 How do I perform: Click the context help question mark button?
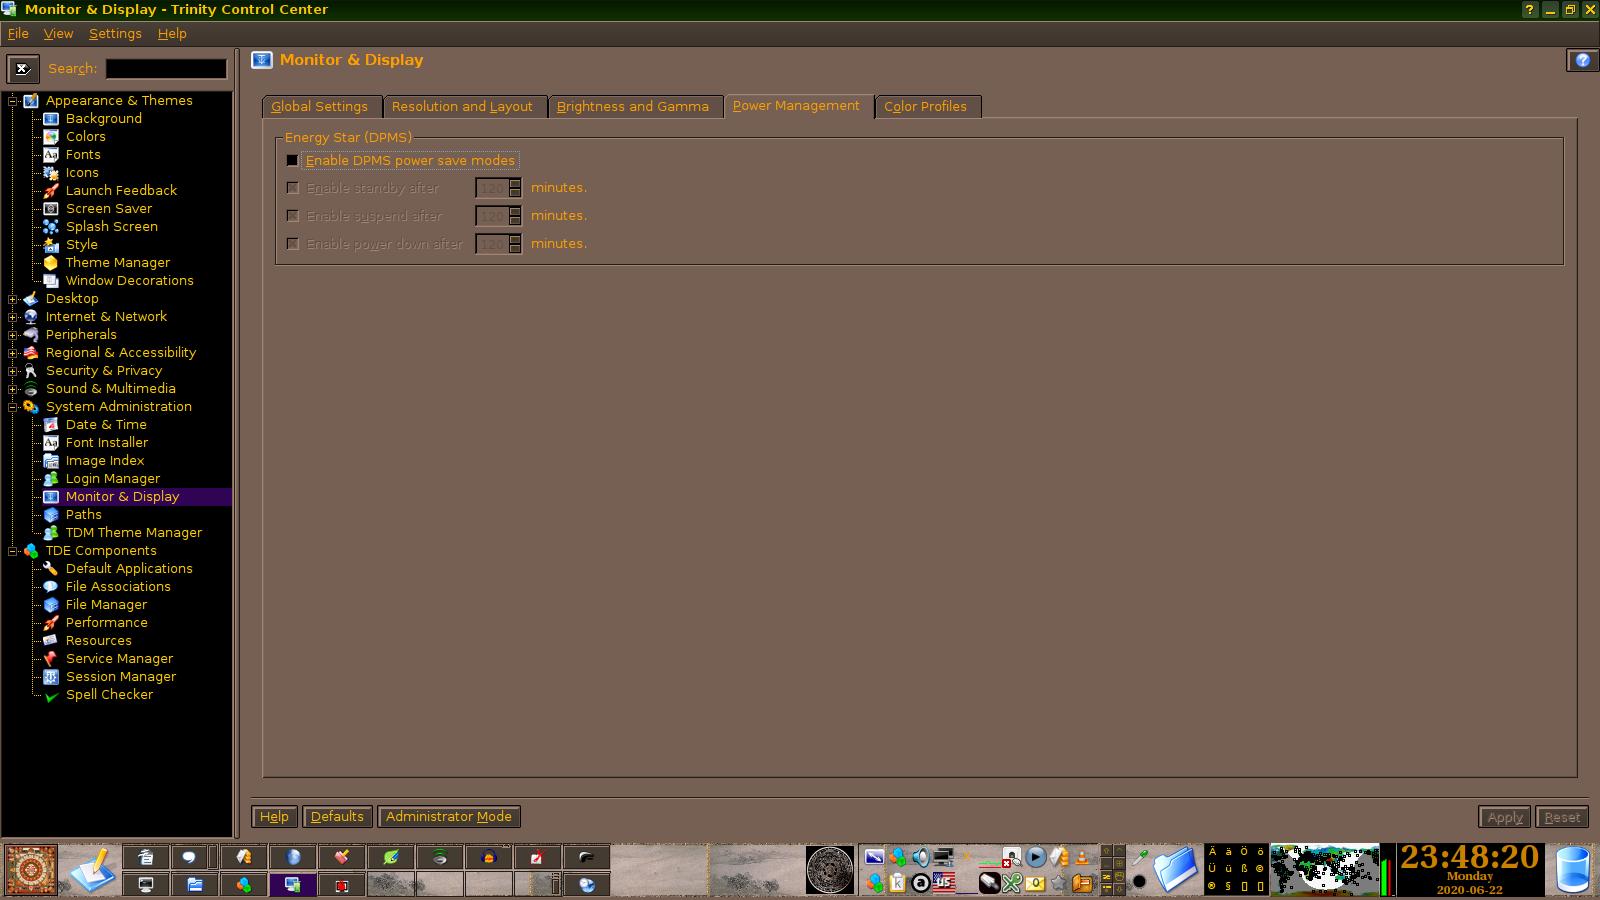coord(1582,60)
